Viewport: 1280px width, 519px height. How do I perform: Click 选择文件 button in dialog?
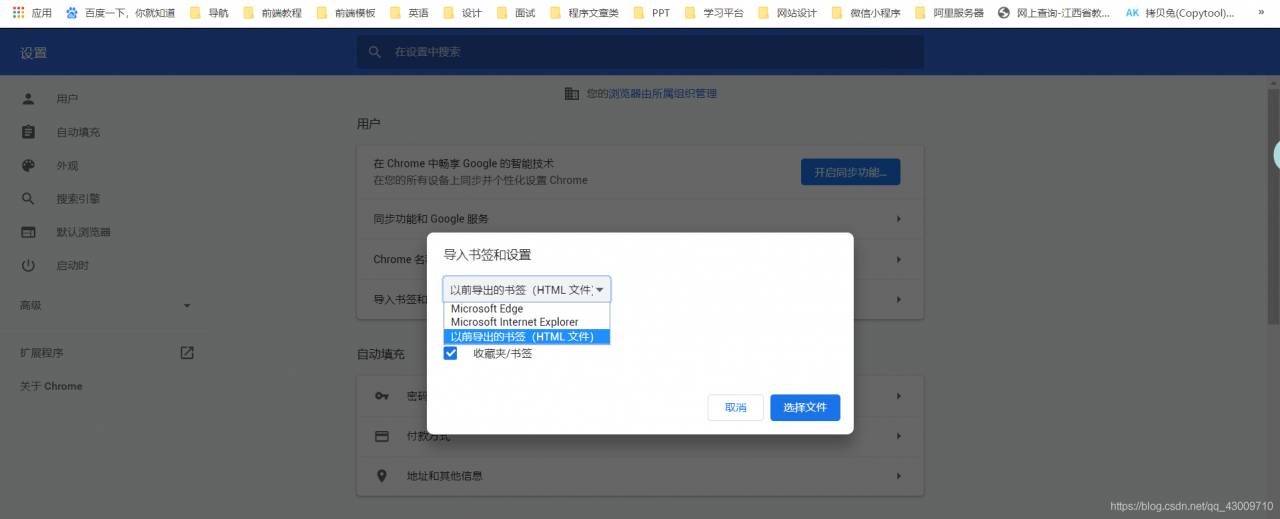tap(805, 407)
